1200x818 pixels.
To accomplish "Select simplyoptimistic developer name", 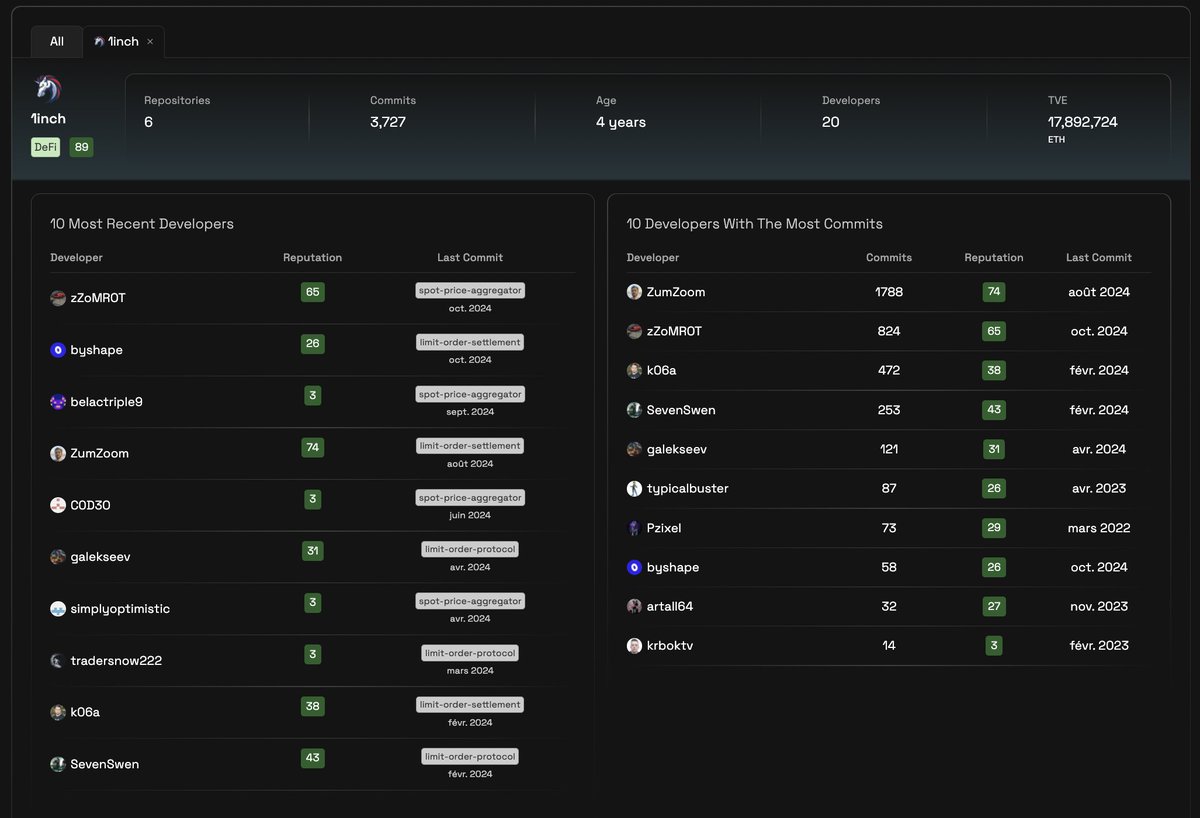I will click(120, 609).
